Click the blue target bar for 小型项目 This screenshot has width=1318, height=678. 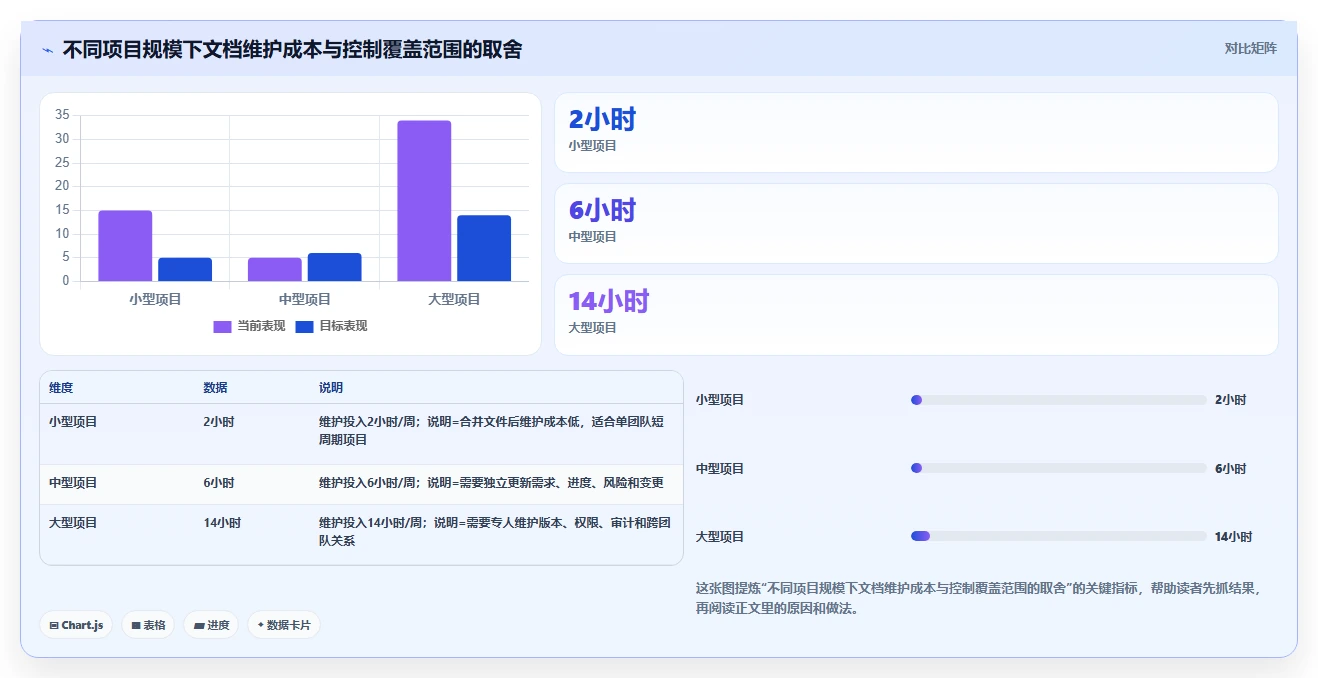click(x=185, y=270)
